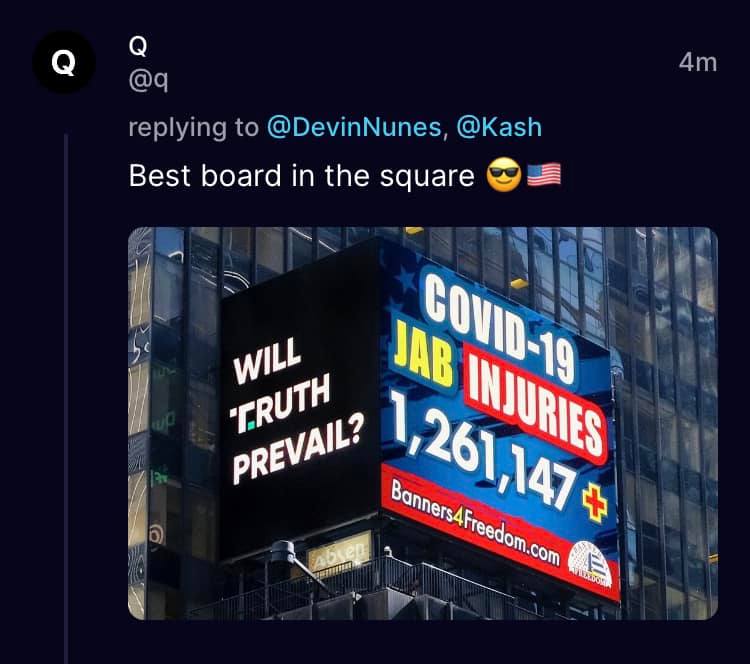Click the American flag emoji
Viewport: 750px width, 664px height.
tap(543, 176)
